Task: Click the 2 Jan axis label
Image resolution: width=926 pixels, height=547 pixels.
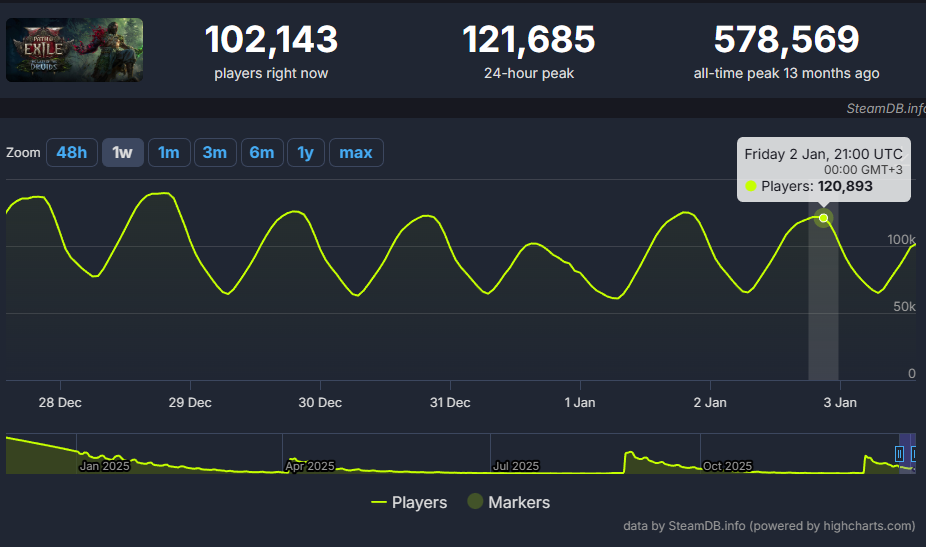Action: 710,402
